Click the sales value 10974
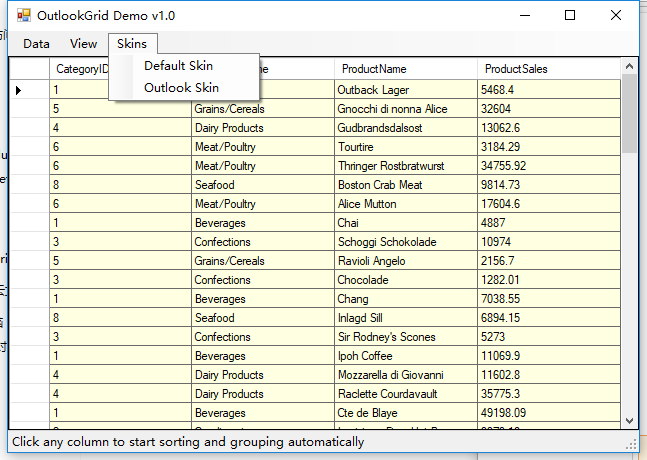The height and width of the screenshot is (460, 647). pyautogui.click(x=549, y=241)
